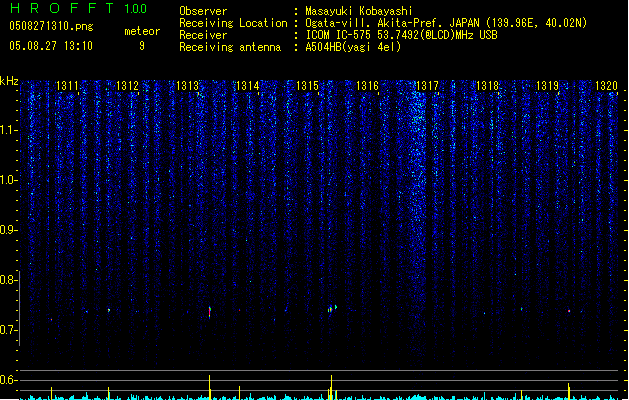Click the meteor count value 9
Image resolution: width=629 pixels, height=400 pixels.
[142, 46]
